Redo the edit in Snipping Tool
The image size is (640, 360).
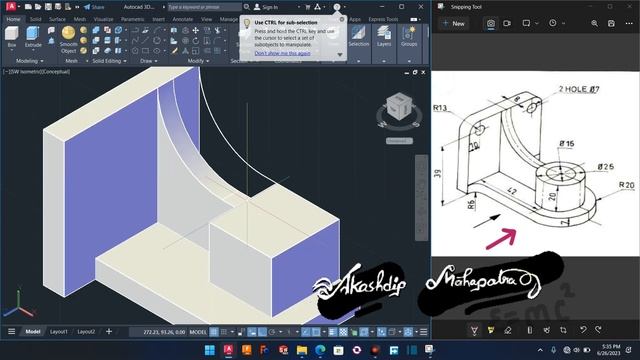click(599, 329)
